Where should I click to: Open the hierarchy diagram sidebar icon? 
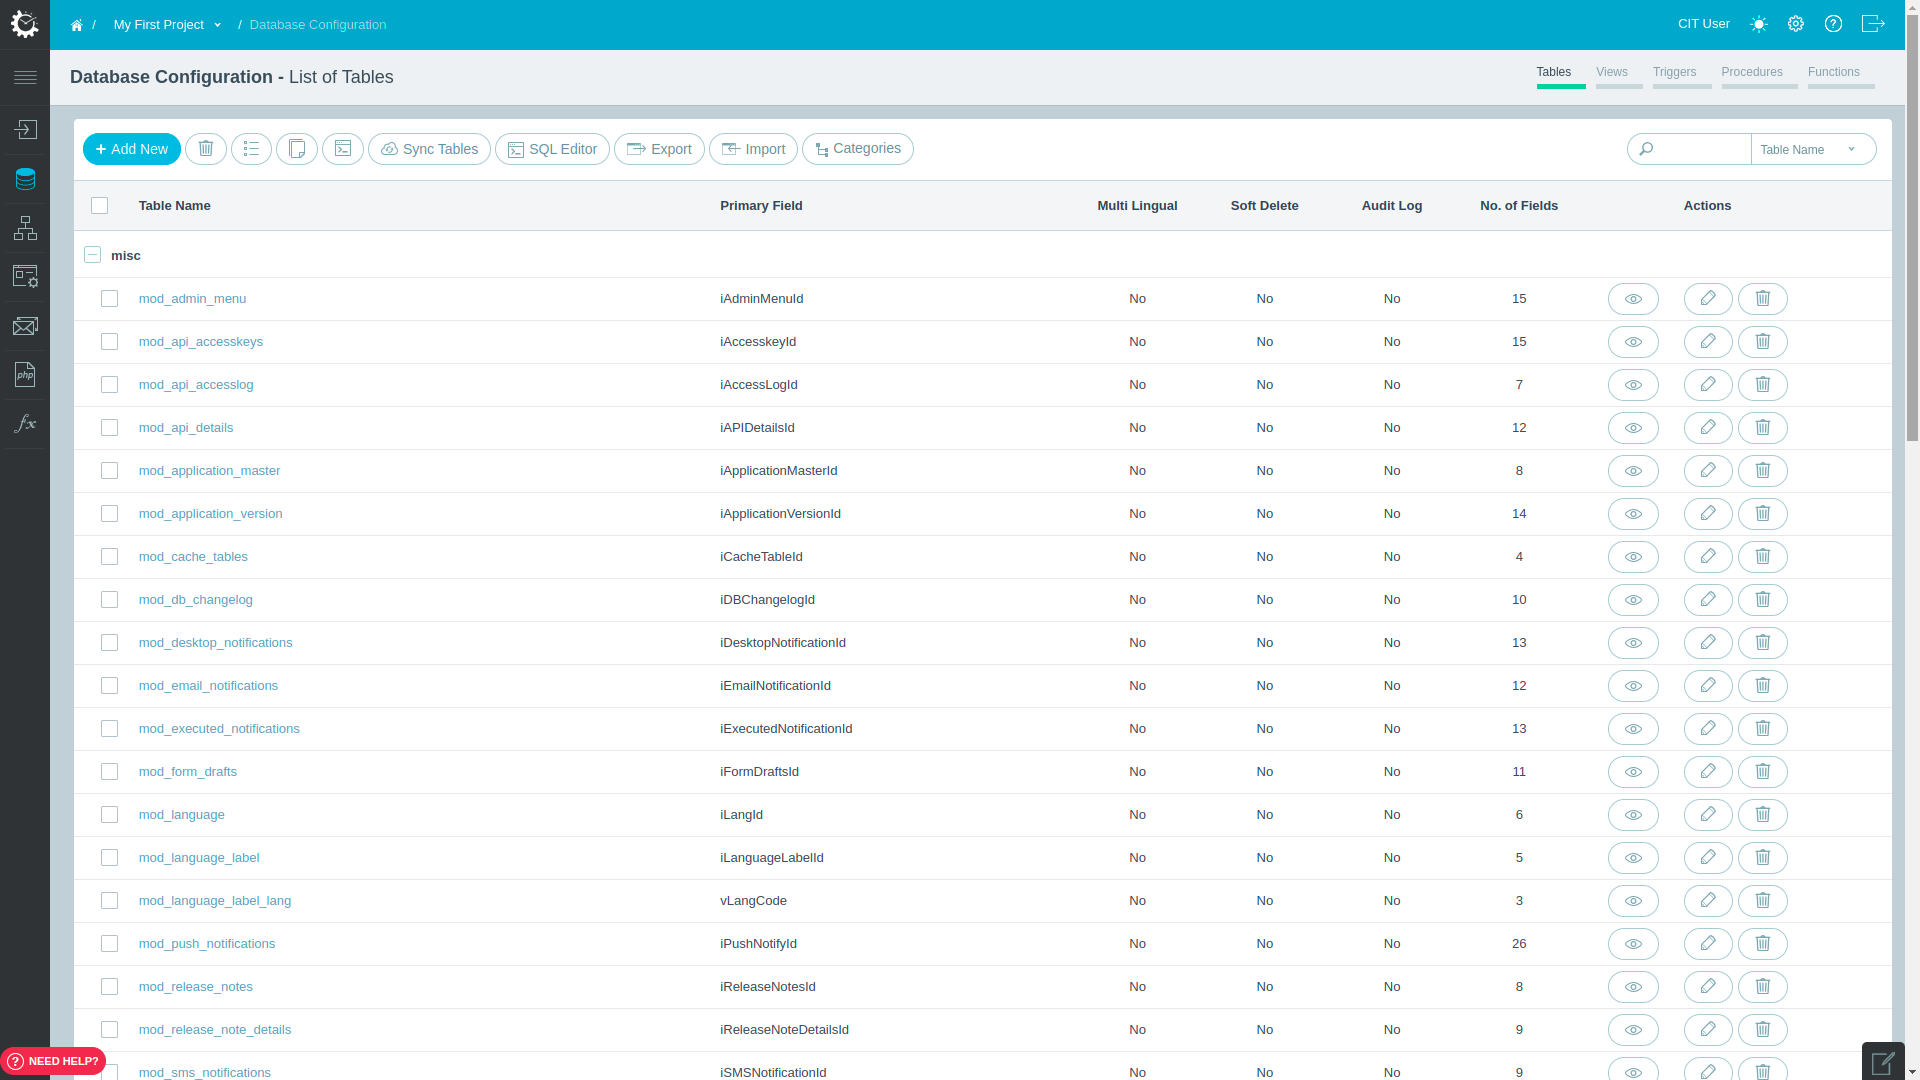25,228
